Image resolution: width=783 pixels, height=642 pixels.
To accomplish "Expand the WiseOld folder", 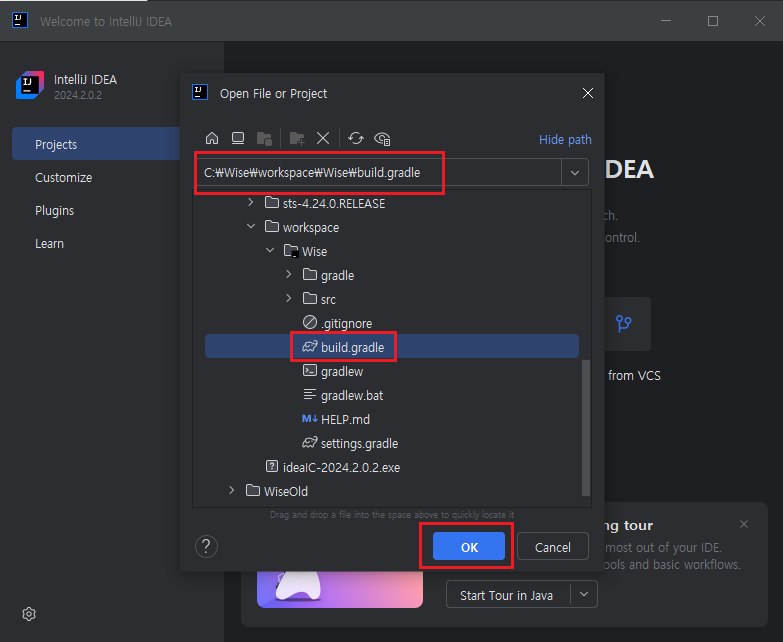I will click(x=232, y=491).
